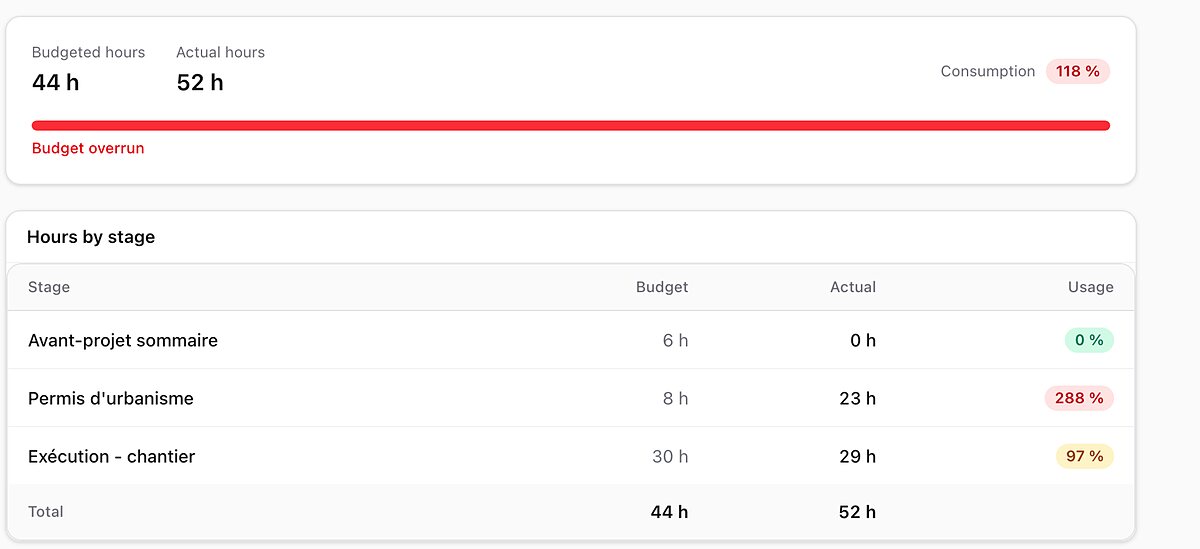Click the 118 % consumption badge
1200x549 pixels.
pyautogui.click(x=1078, y=71)
